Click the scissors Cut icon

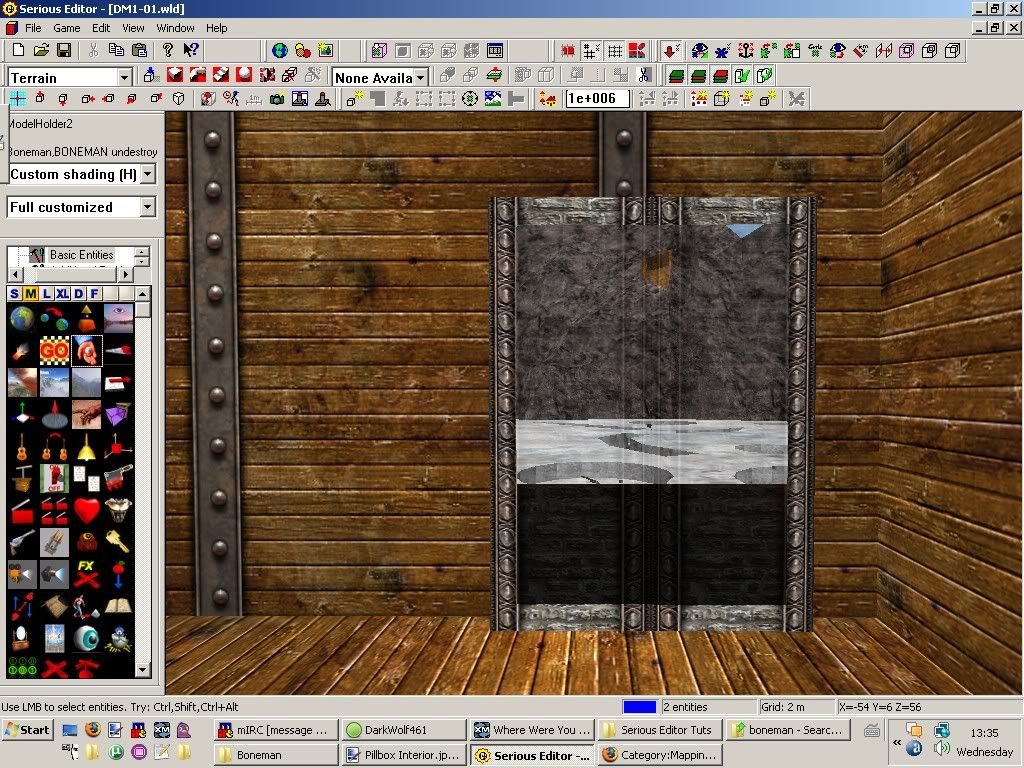pos(93,50)
